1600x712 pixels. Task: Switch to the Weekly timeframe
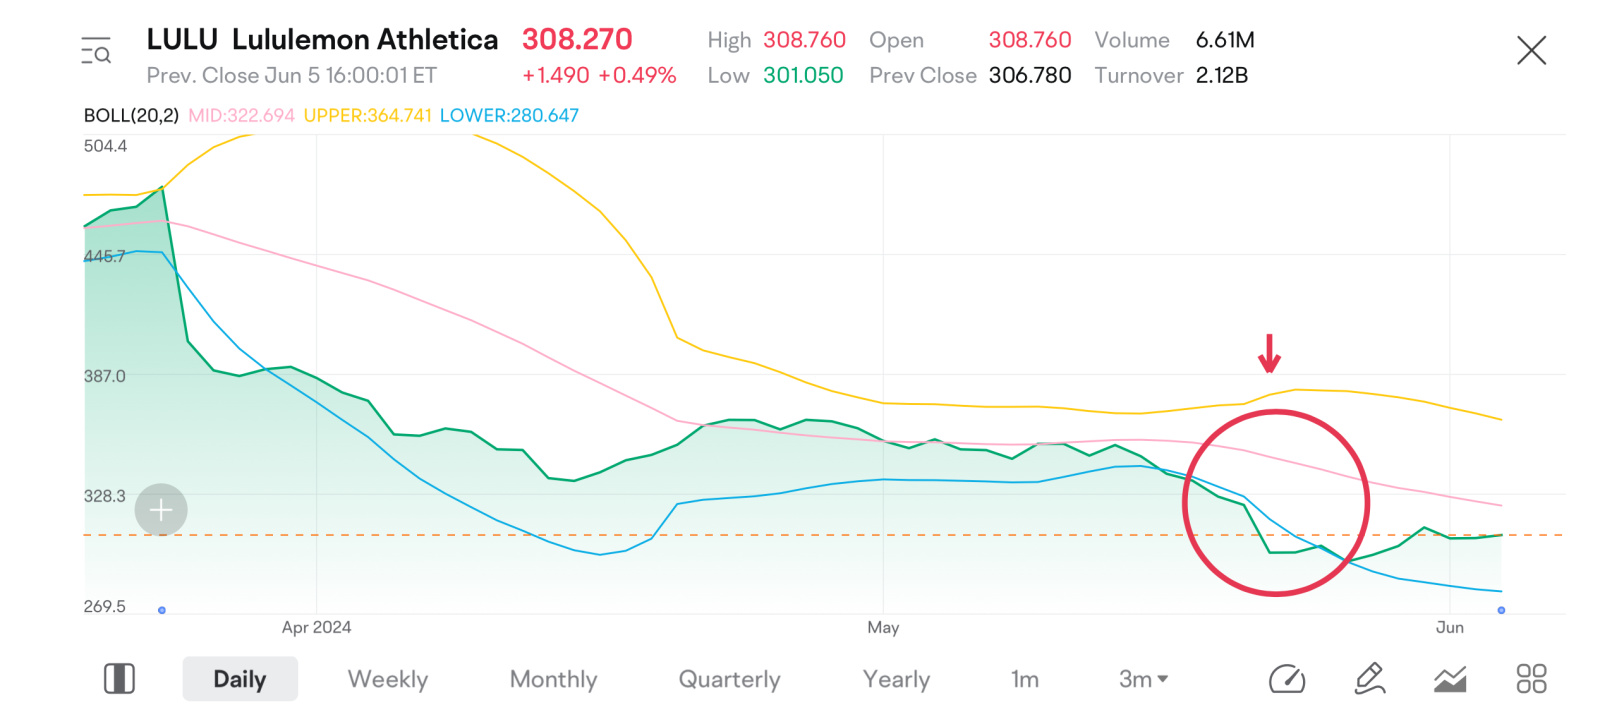[x=388, y=679]
